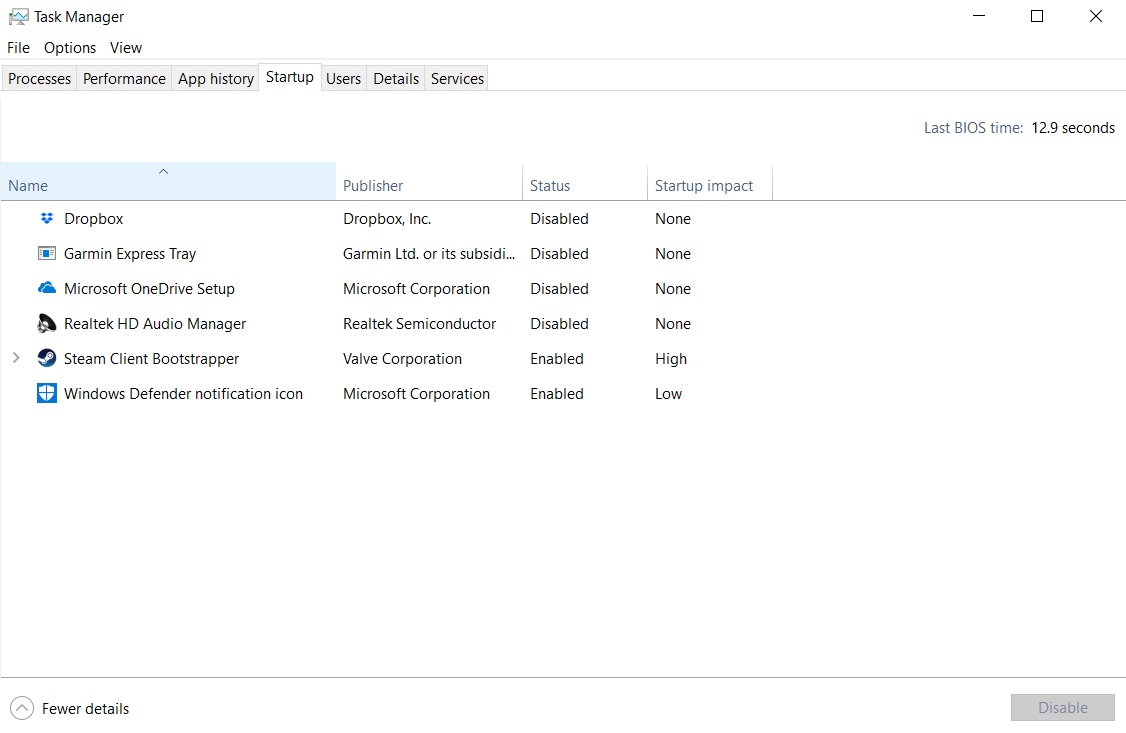Select the Realtek HD Audio Manager icon
This screenshot has width=1126, height=733.
[x=47, y=324]
